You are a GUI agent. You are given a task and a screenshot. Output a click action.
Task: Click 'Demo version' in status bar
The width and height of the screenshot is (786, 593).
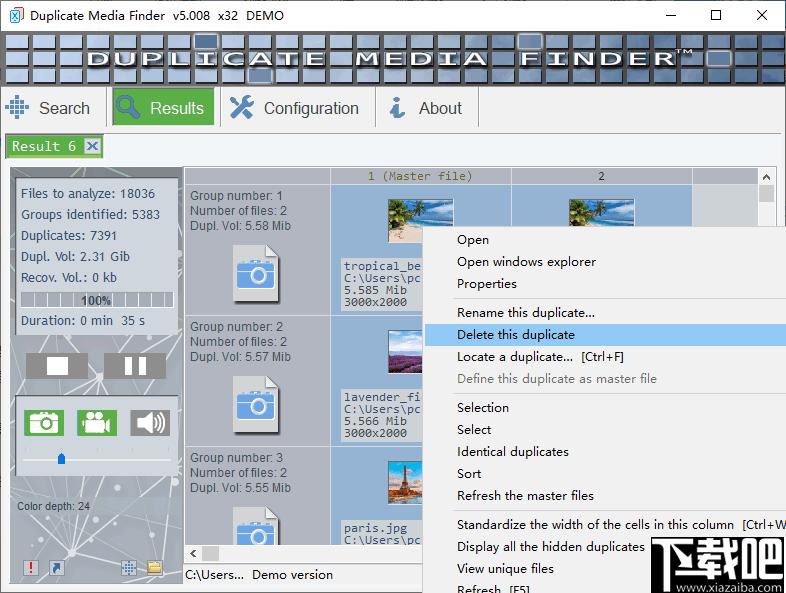pyautogui.click(x=293, y=575)
